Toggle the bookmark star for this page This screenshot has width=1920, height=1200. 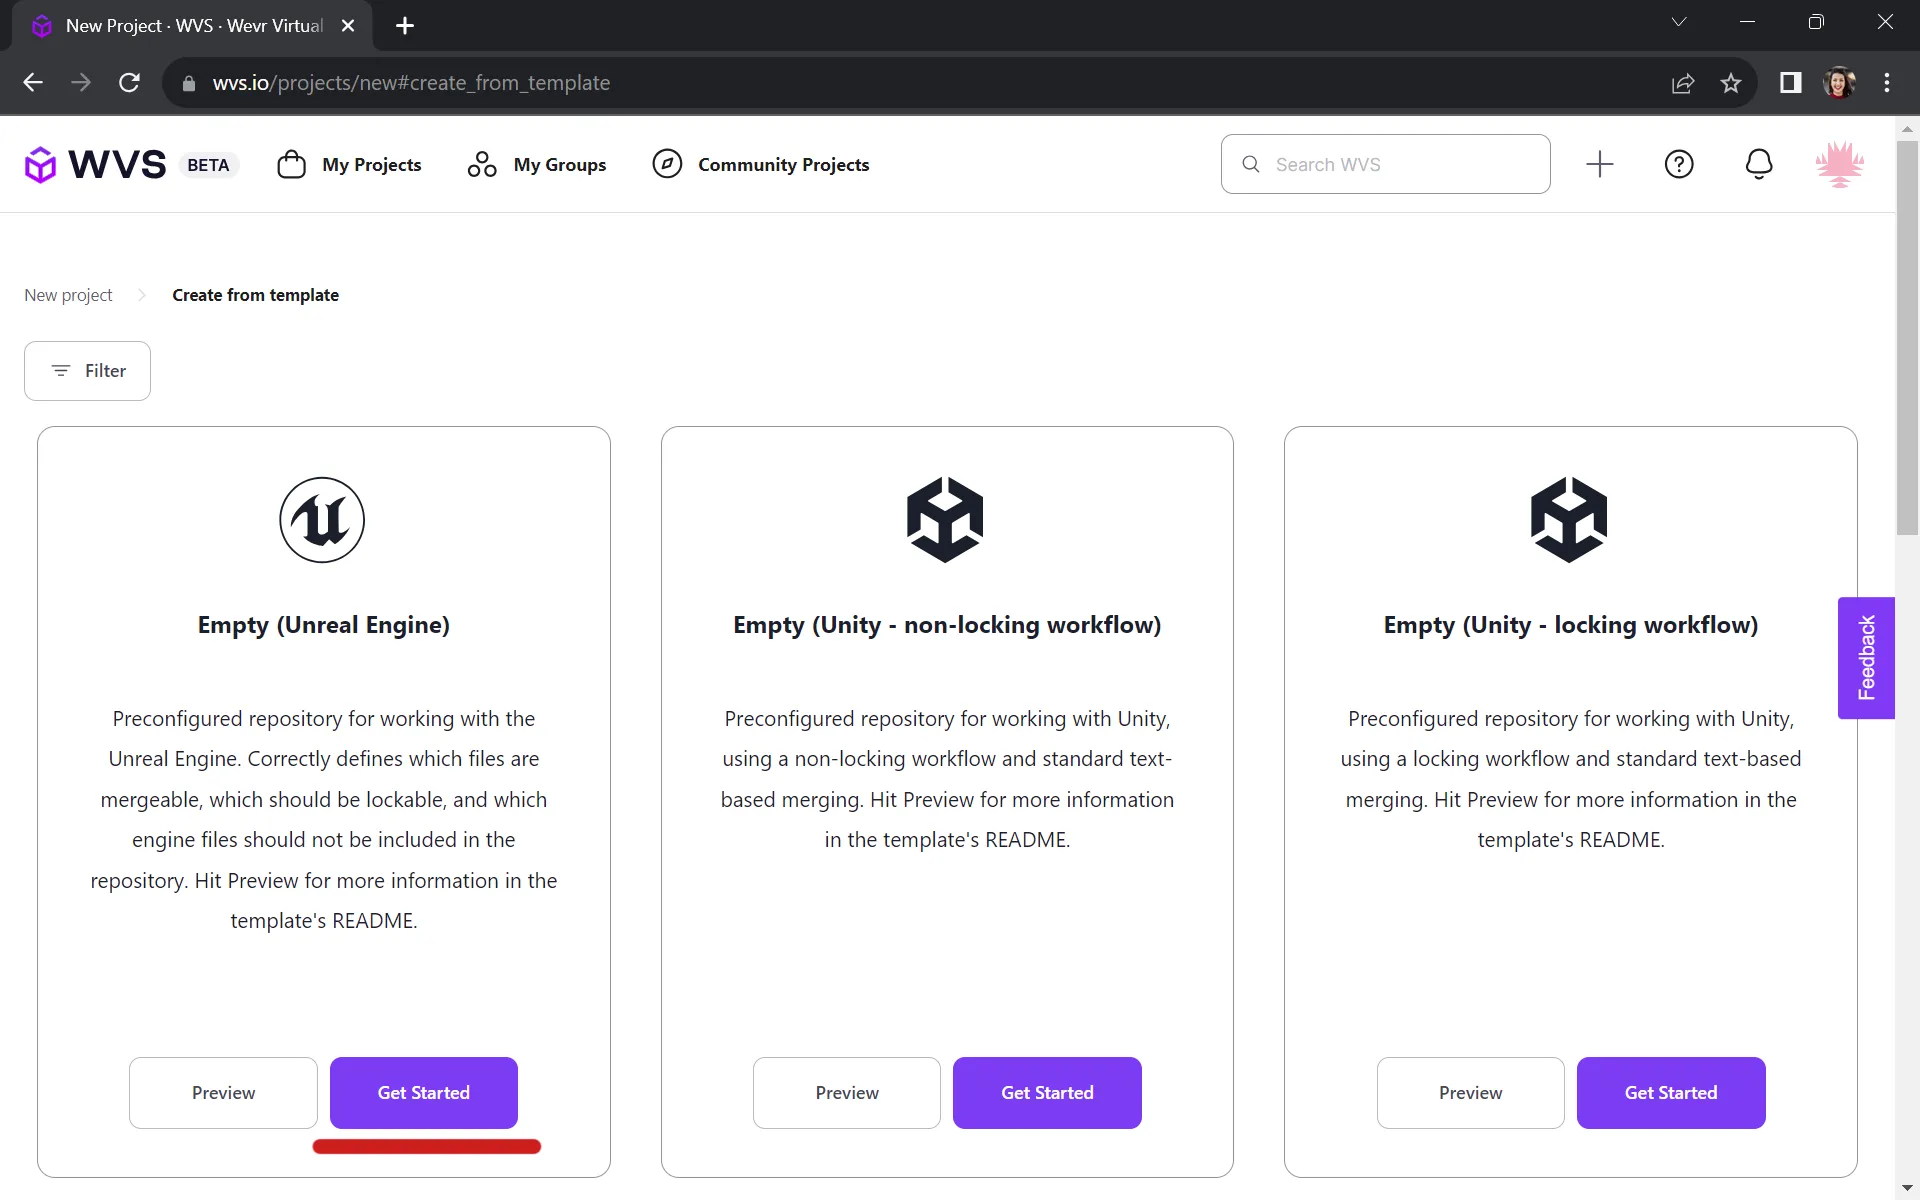click(1731, 83)
